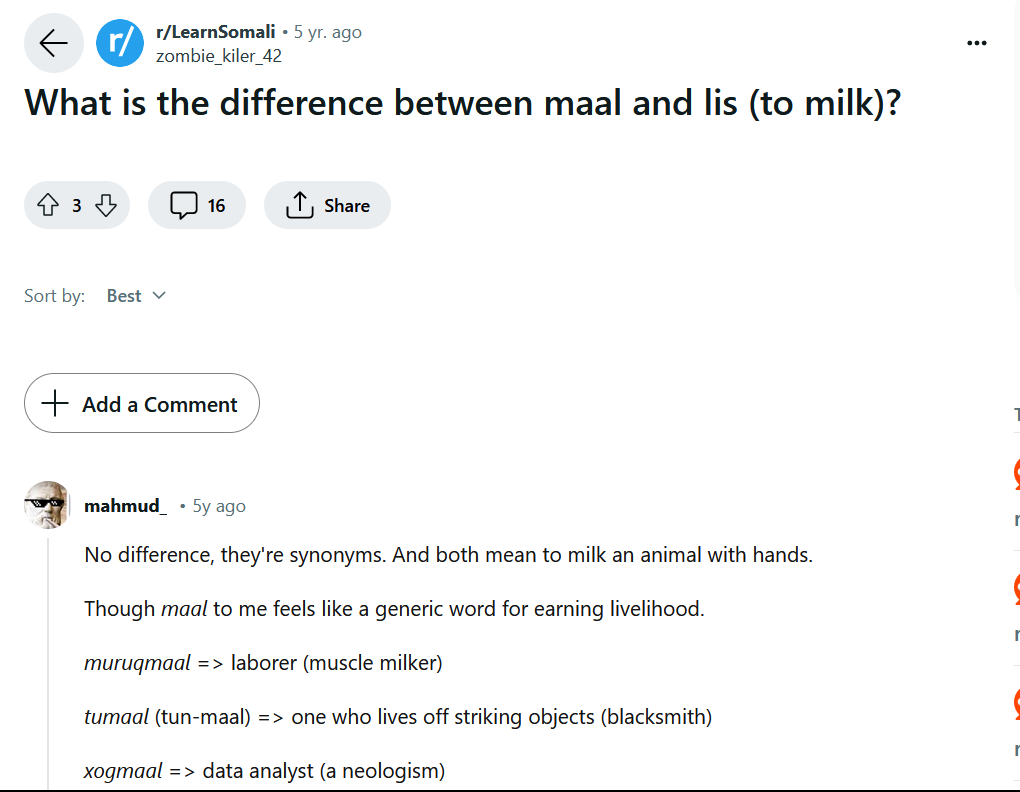Click the italic word tumaal in comment

coord(117,717)
